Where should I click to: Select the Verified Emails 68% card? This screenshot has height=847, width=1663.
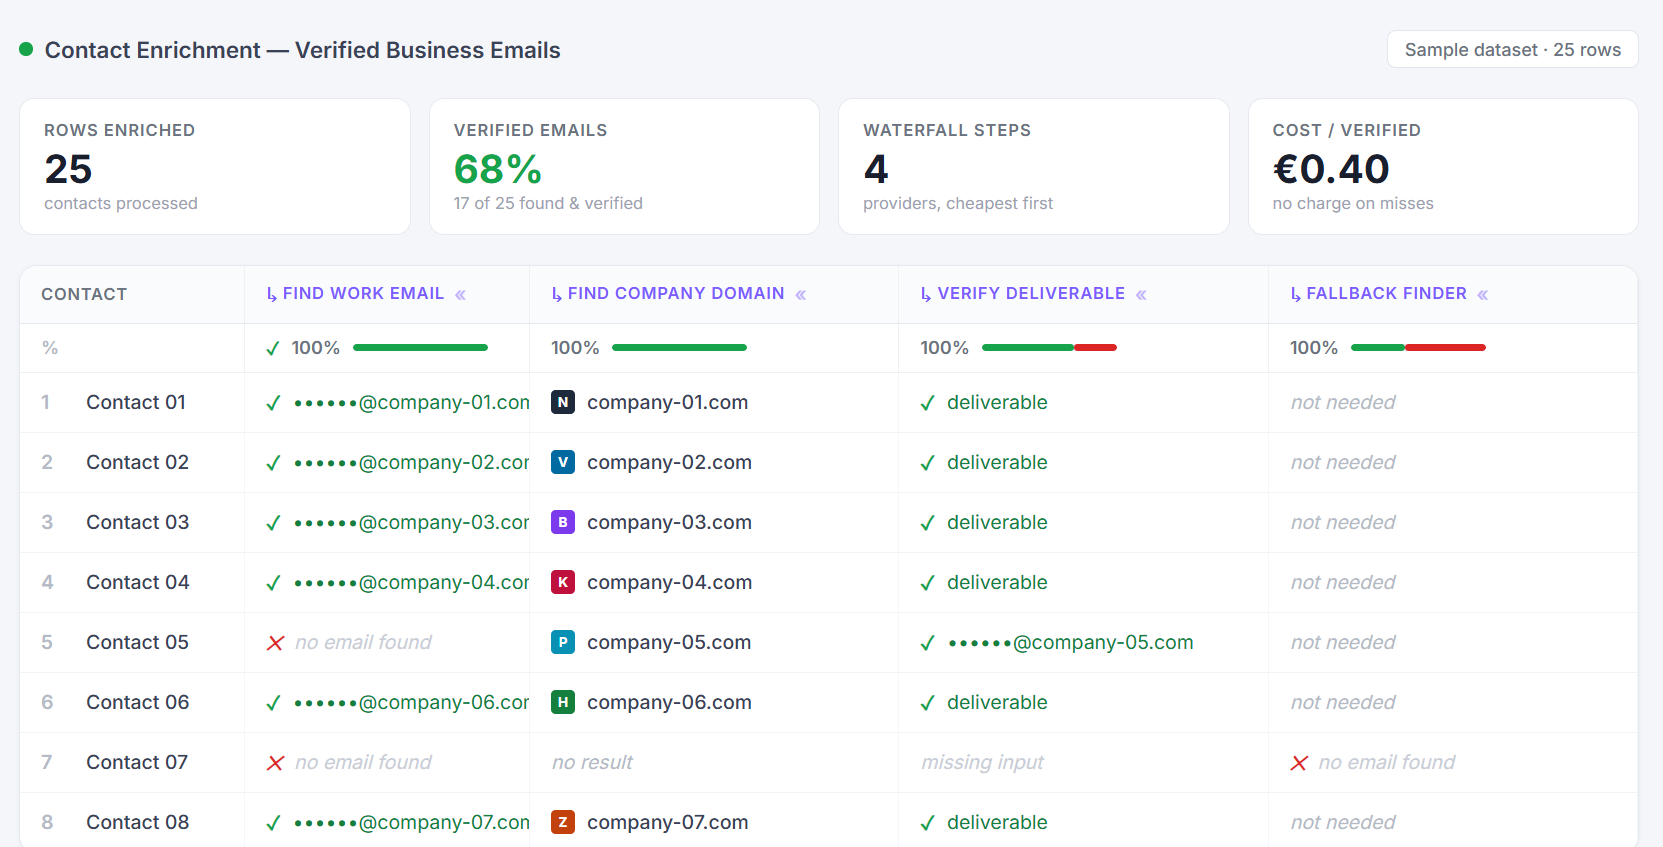624,166
